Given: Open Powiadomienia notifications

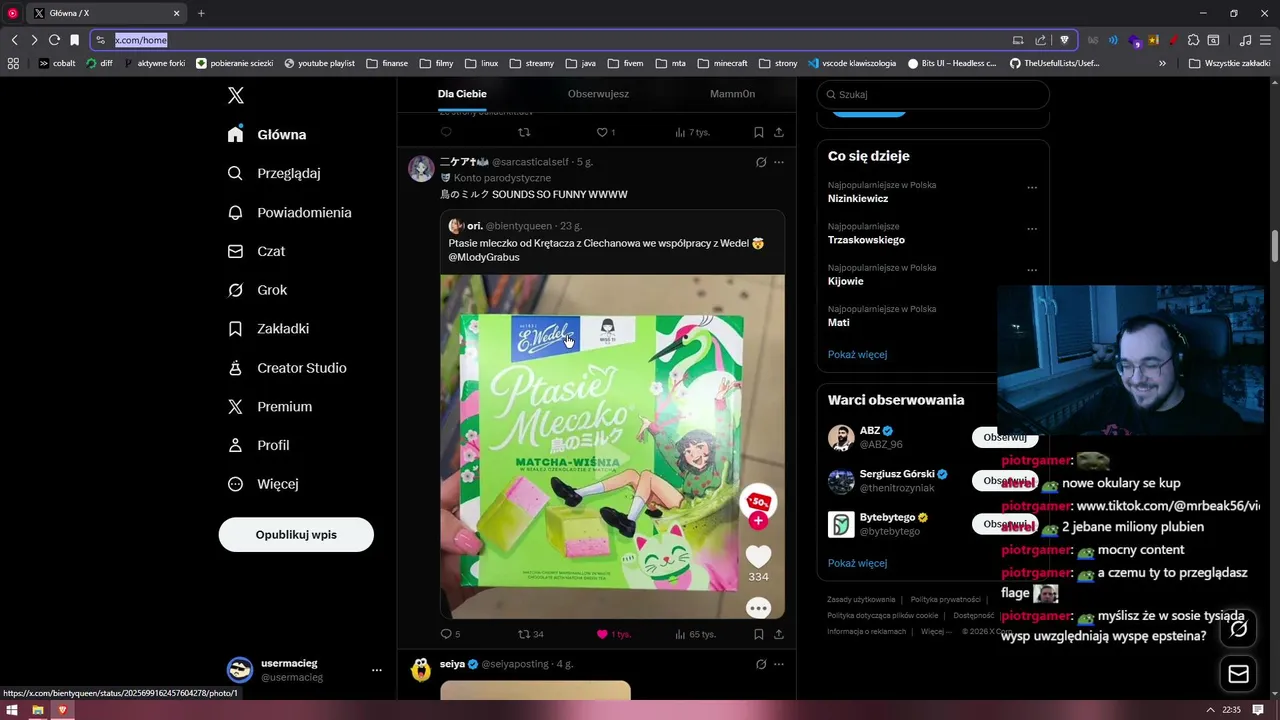Looking at the screenshot, I should (289, 212).
